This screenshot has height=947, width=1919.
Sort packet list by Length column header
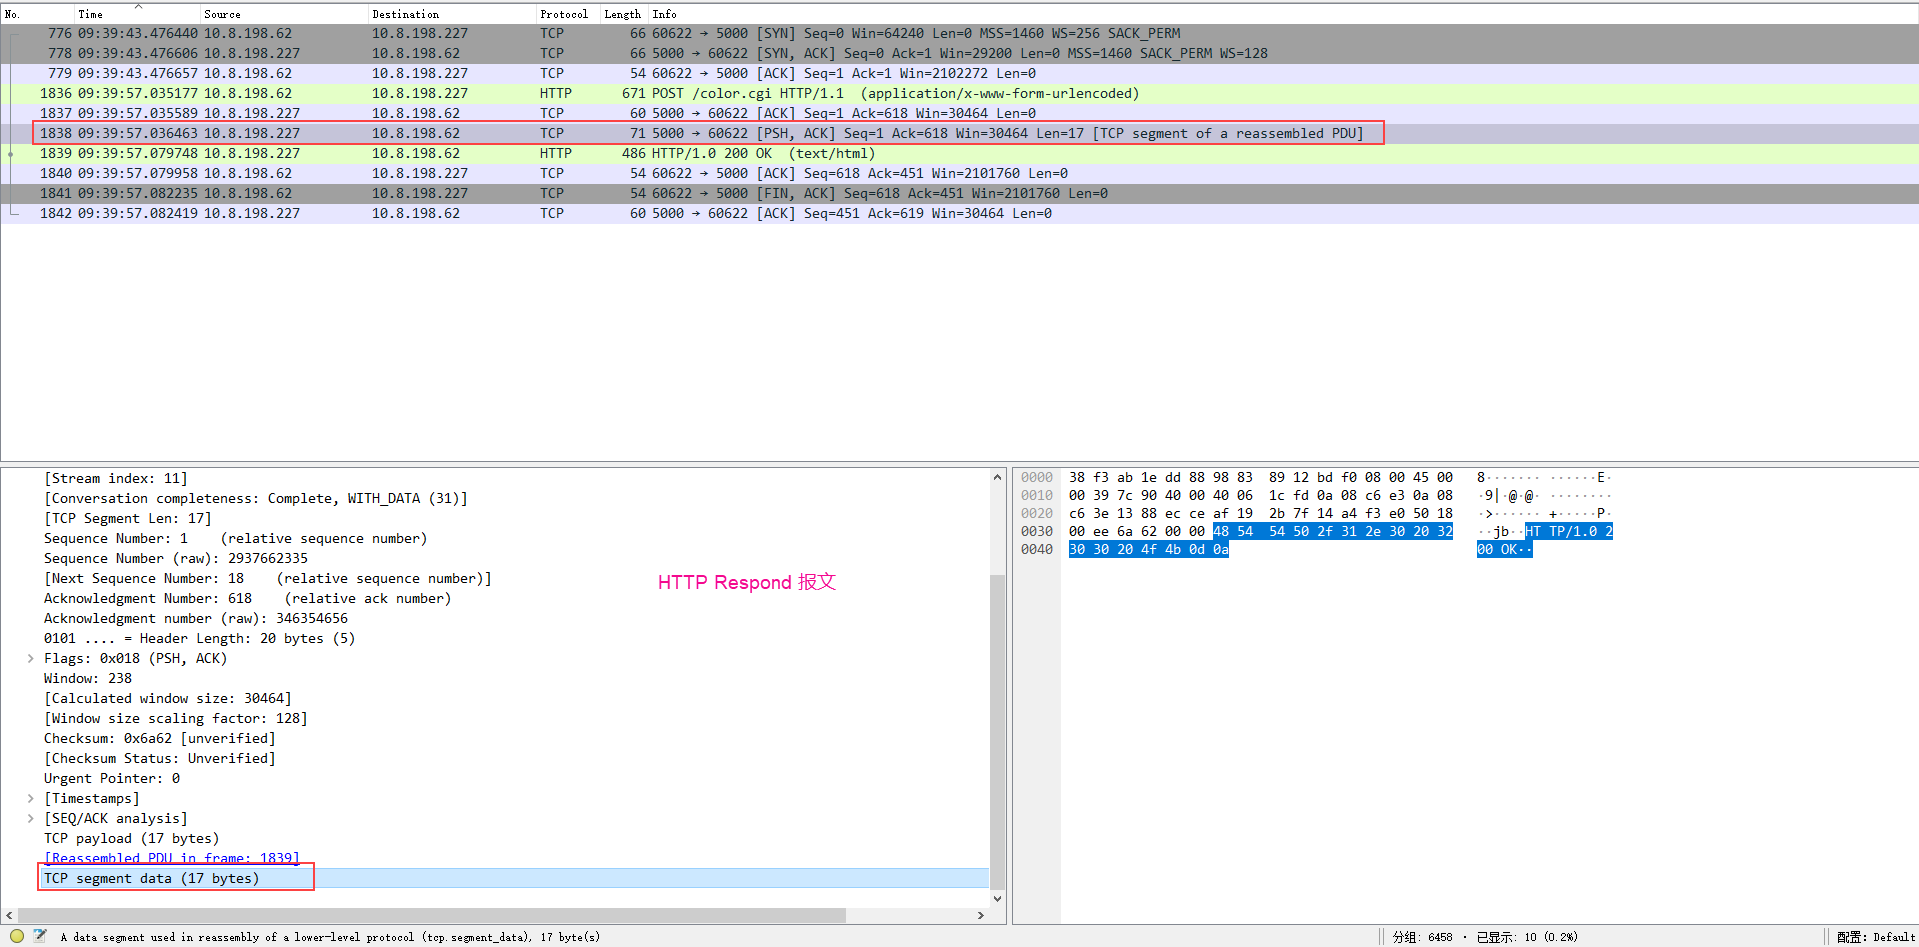624,14
